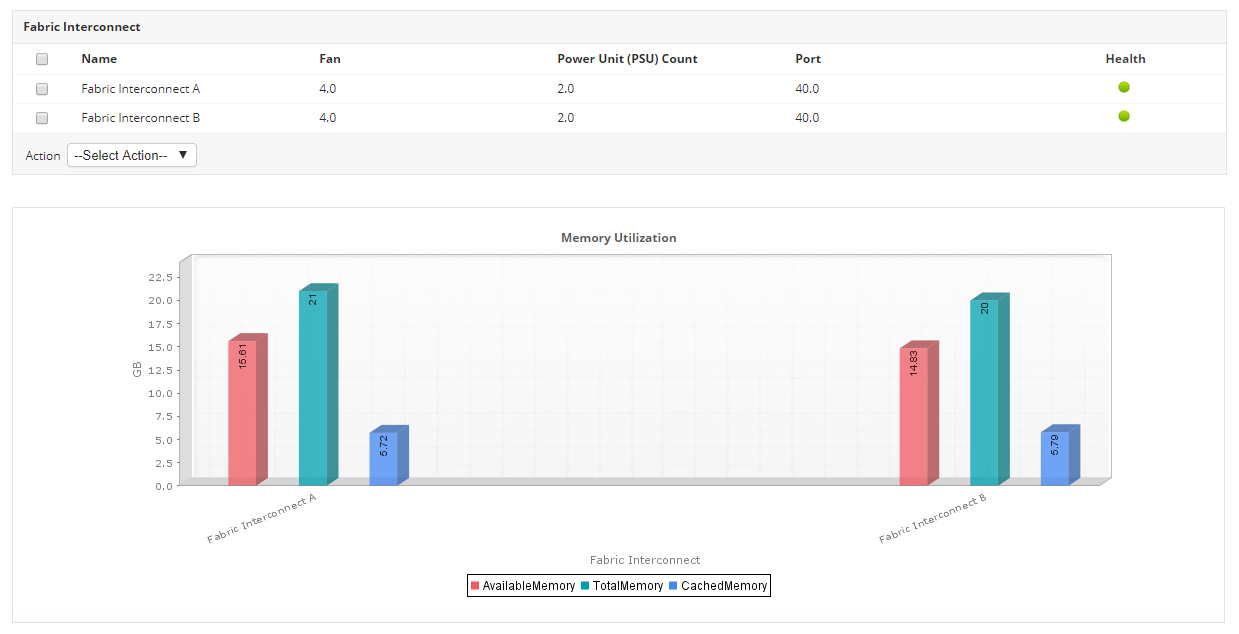
Task: Toggle the select-all checkbox in table header
Action: pos(42,59)
